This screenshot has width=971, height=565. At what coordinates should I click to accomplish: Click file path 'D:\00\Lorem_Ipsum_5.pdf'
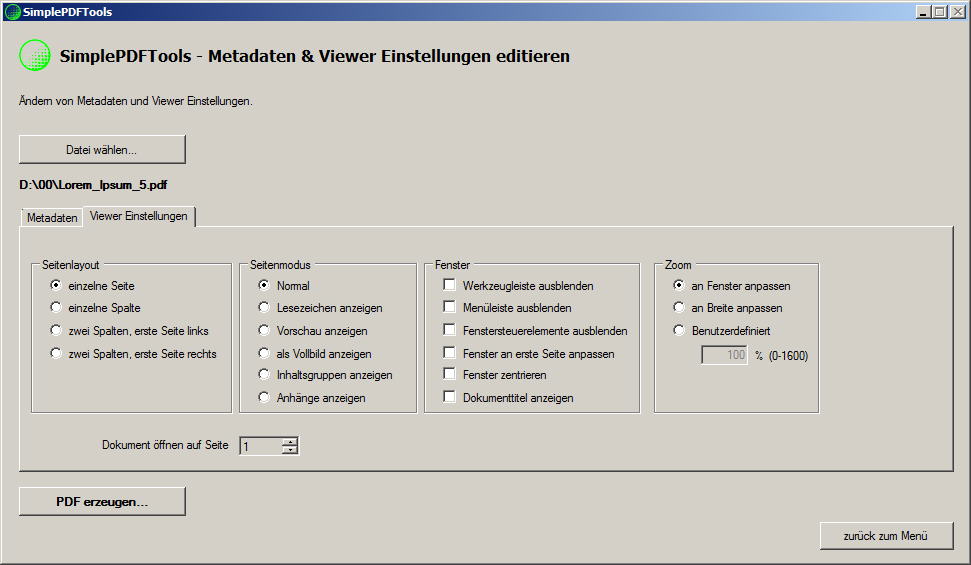[94, 185]
